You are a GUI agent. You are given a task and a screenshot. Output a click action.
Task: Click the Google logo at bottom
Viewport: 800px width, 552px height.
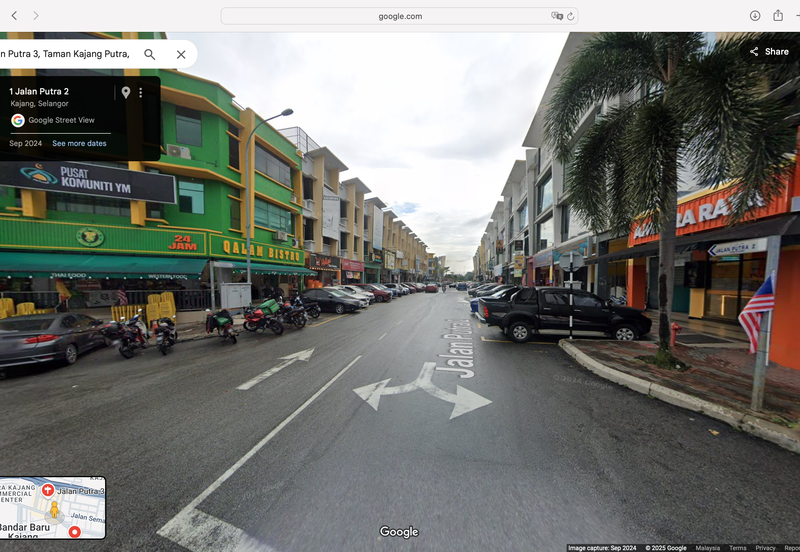[x=399, y=532]
